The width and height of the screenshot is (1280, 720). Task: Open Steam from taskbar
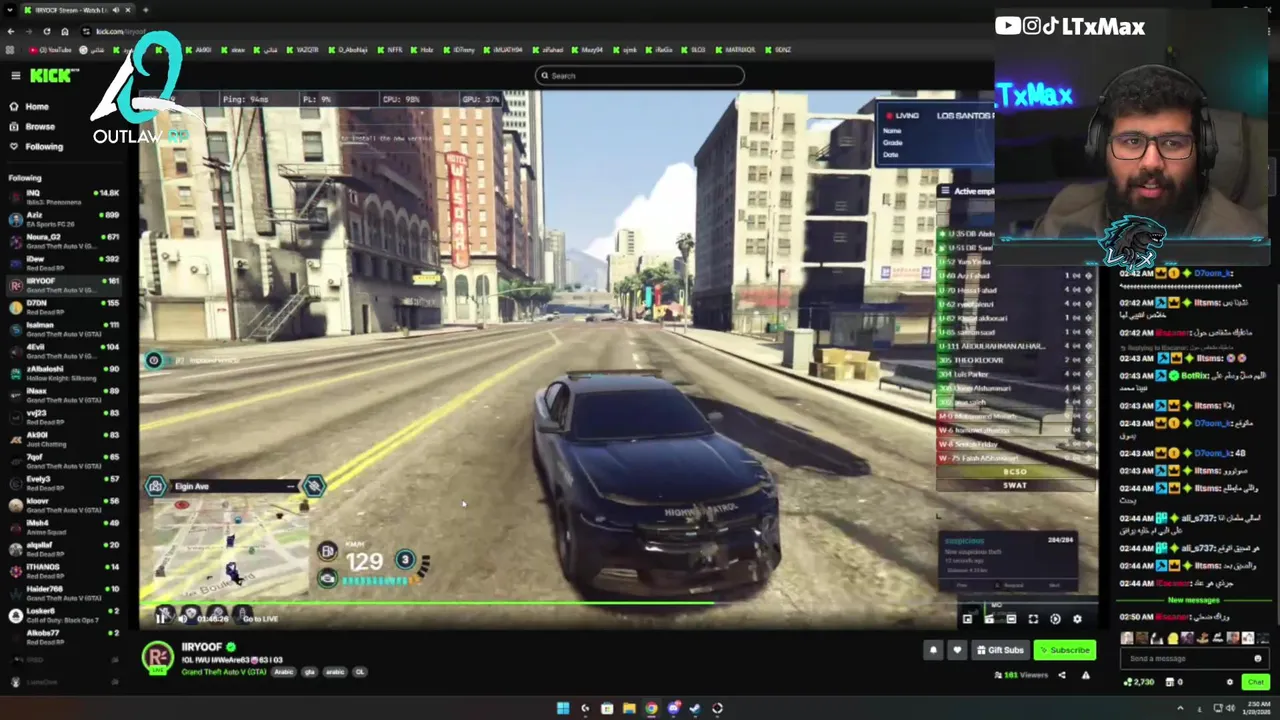[x=695, y=708]
